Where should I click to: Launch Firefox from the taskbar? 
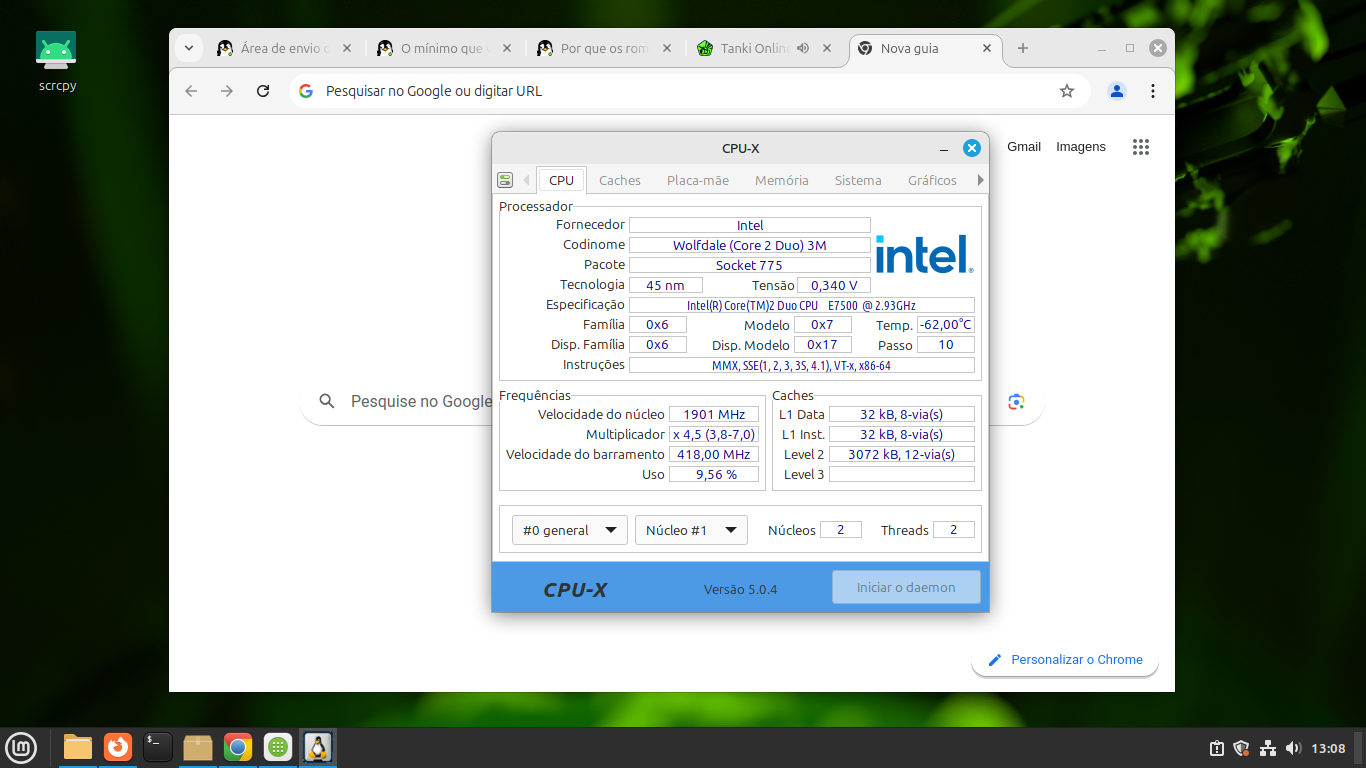pyautogui.click(x=118, y=747)
